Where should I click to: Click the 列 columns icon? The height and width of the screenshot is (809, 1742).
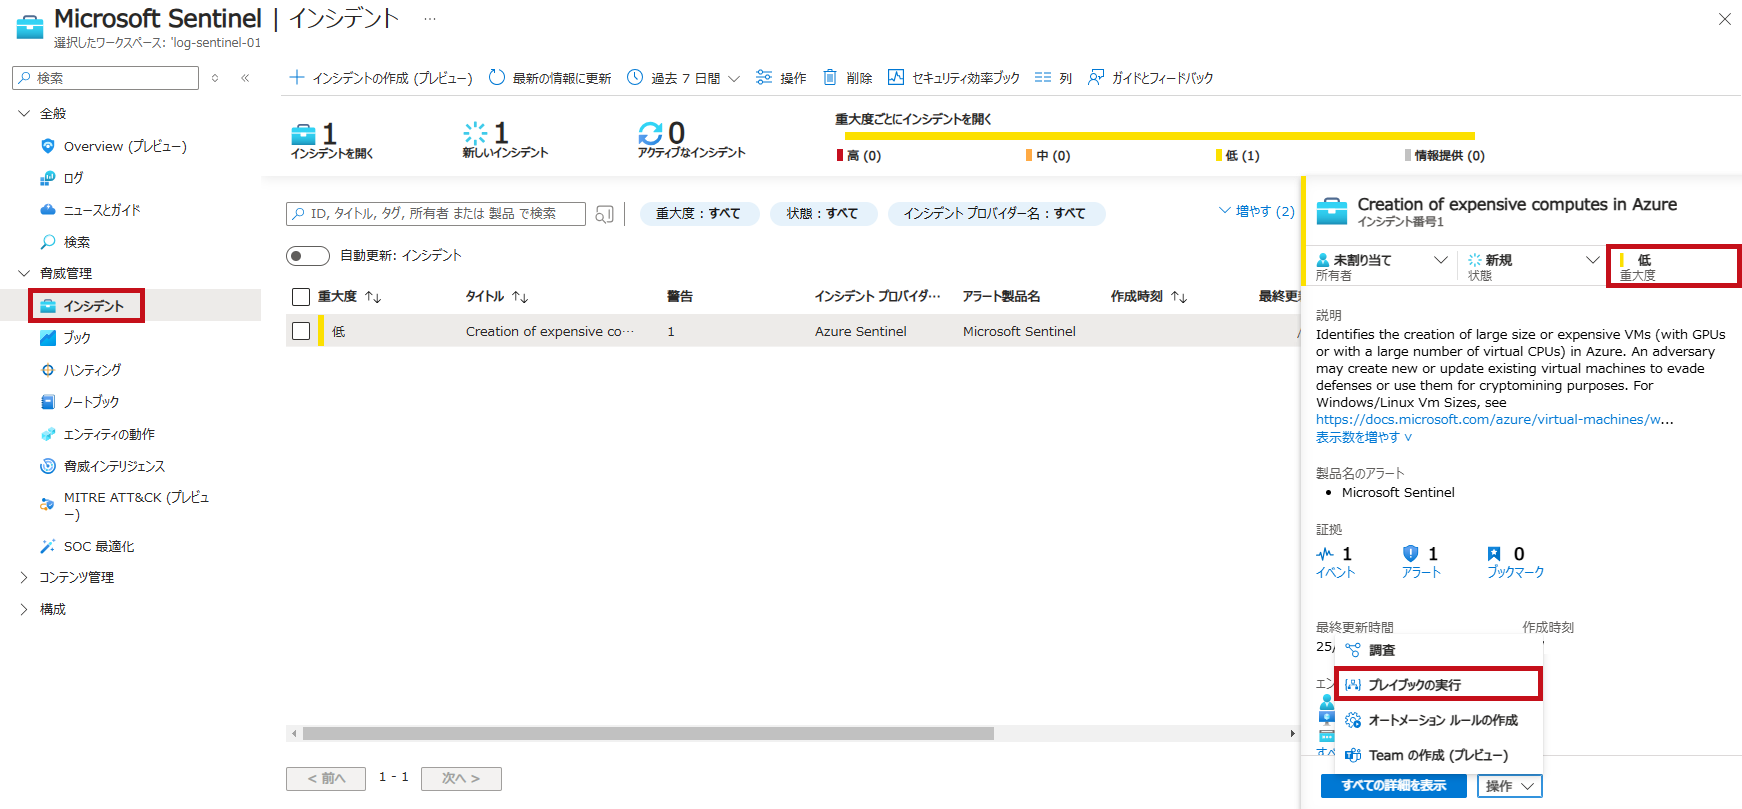coord(1043,77)
